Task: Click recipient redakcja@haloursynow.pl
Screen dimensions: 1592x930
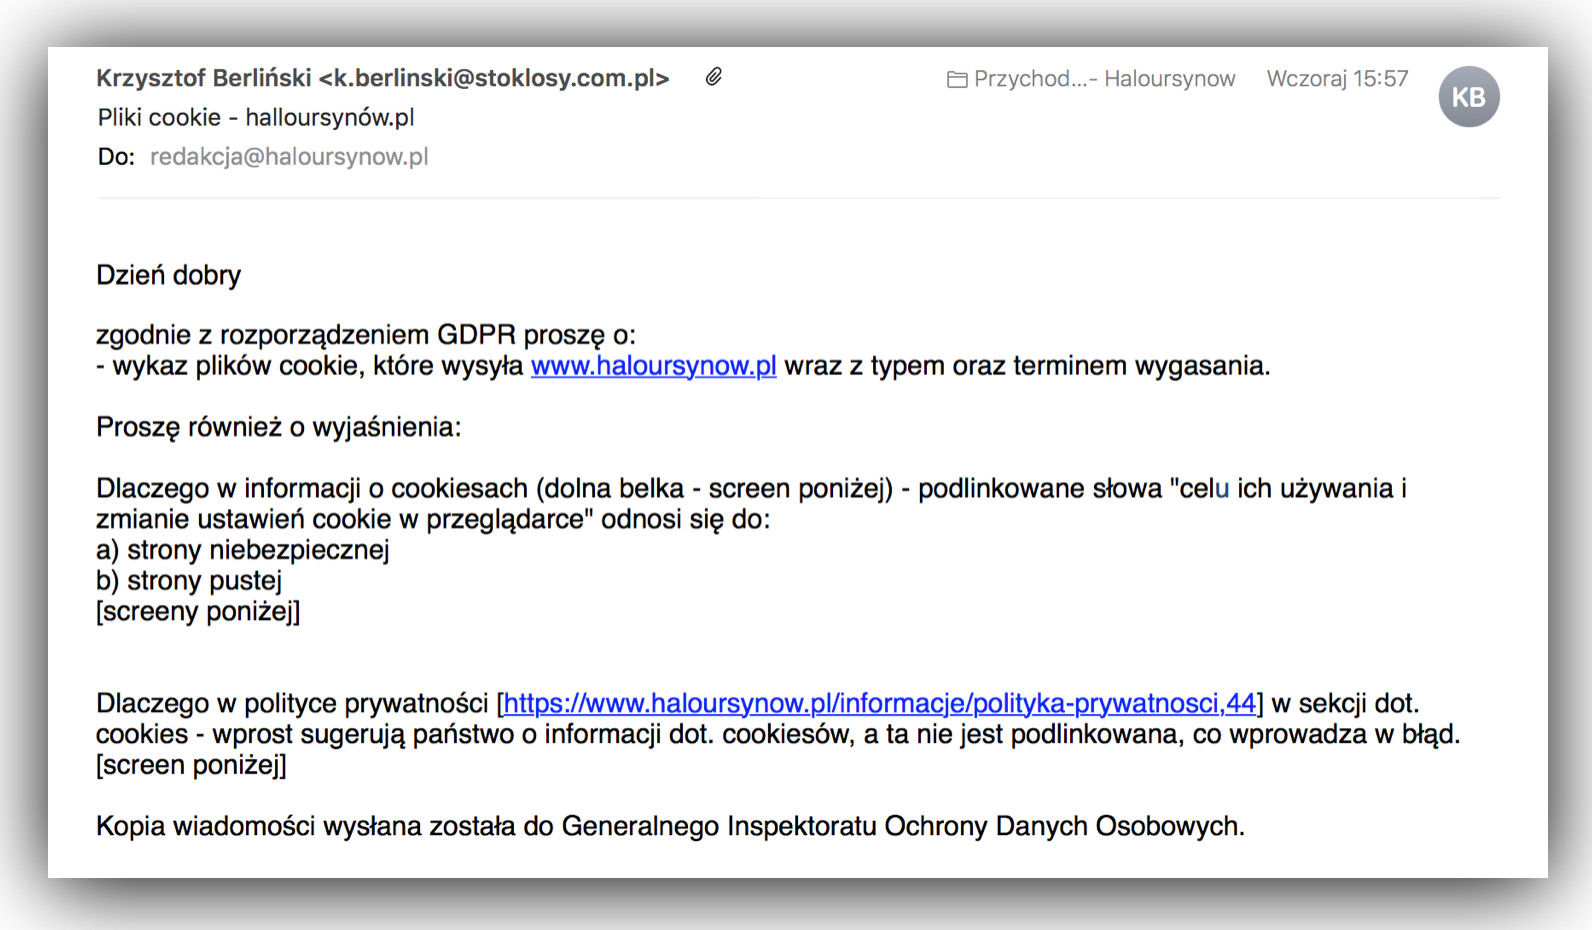Action: 289,157
